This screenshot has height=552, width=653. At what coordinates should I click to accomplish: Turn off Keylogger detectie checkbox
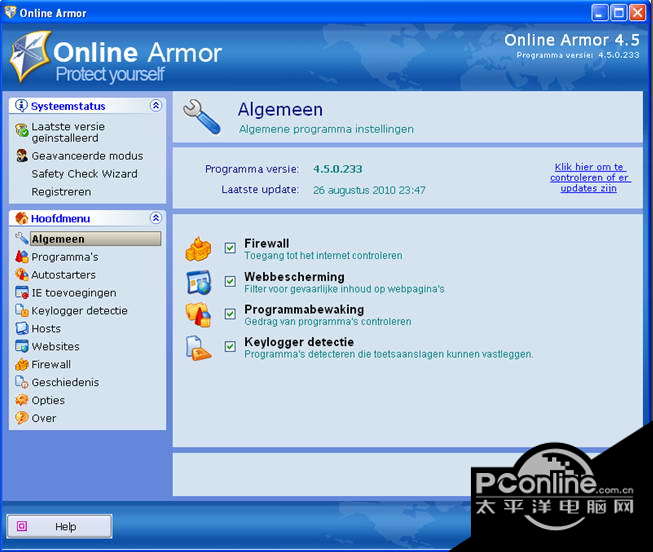pyautogui.click(x=230, y=346)
